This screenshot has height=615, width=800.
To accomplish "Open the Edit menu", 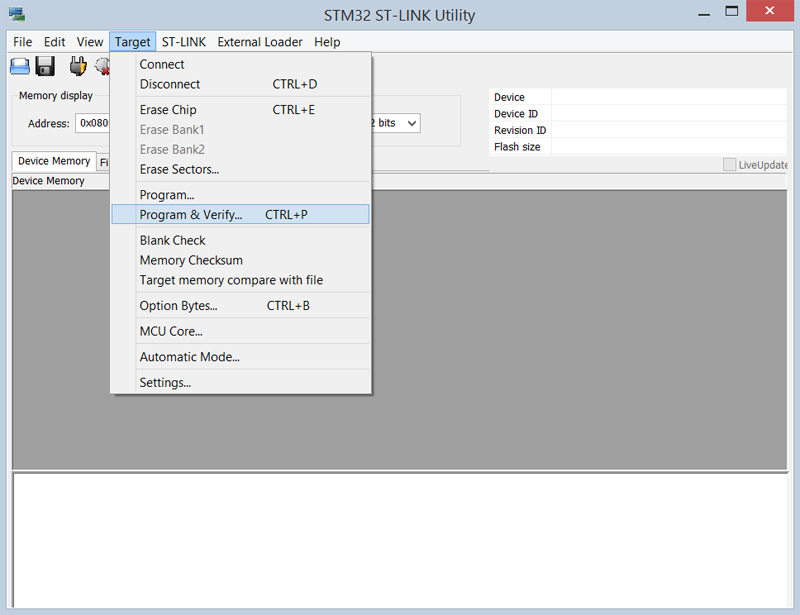I will click(54, 42).
